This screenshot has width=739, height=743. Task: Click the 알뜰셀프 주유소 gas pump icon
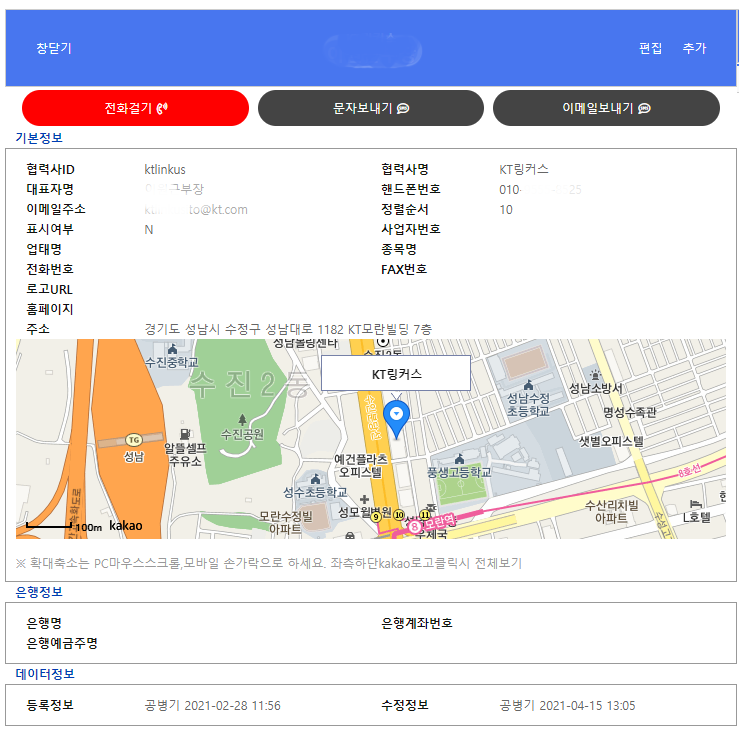tap(185, 434)
